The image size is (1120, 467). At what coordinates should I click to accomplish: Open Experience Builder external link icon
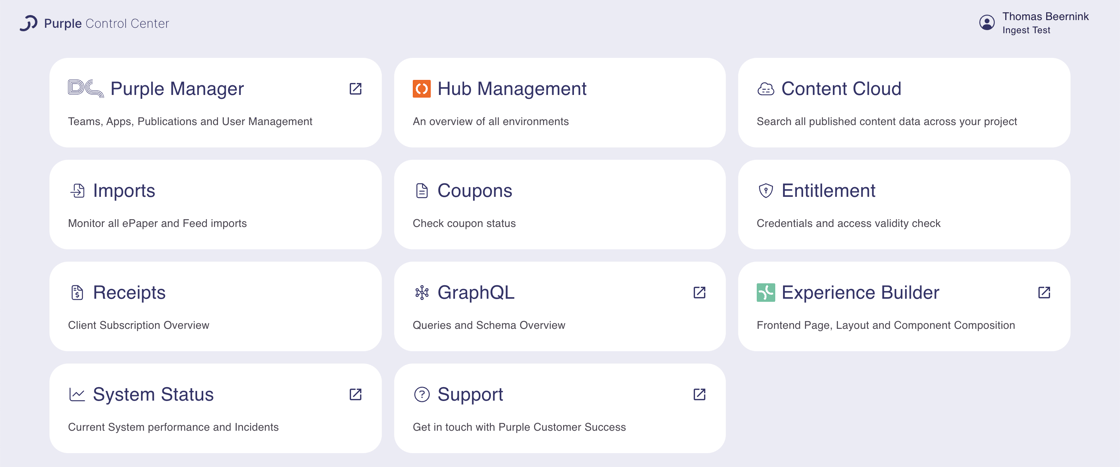tap(1044, 292)
